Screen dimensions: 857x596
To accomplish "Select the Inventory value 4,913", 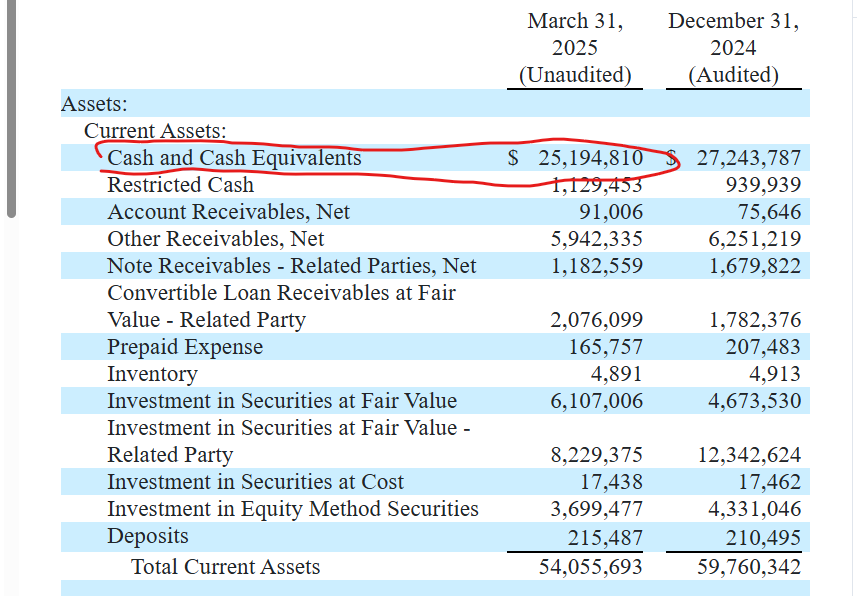I will (775, 374).
